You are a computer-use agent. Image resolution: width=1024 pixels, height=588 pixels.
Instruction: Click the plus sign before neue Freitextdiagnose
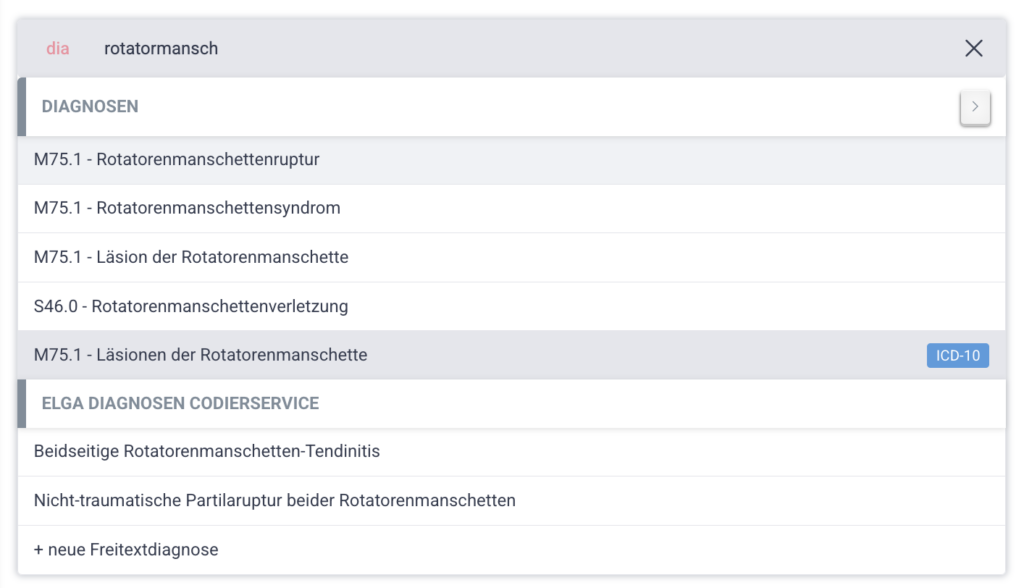coord(38,550)
